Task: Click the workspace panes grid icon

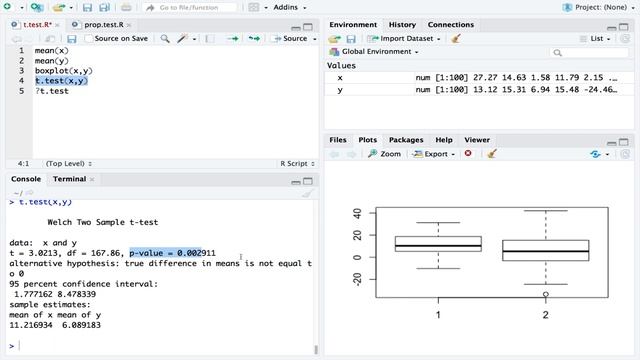Action: pos(254,7)
